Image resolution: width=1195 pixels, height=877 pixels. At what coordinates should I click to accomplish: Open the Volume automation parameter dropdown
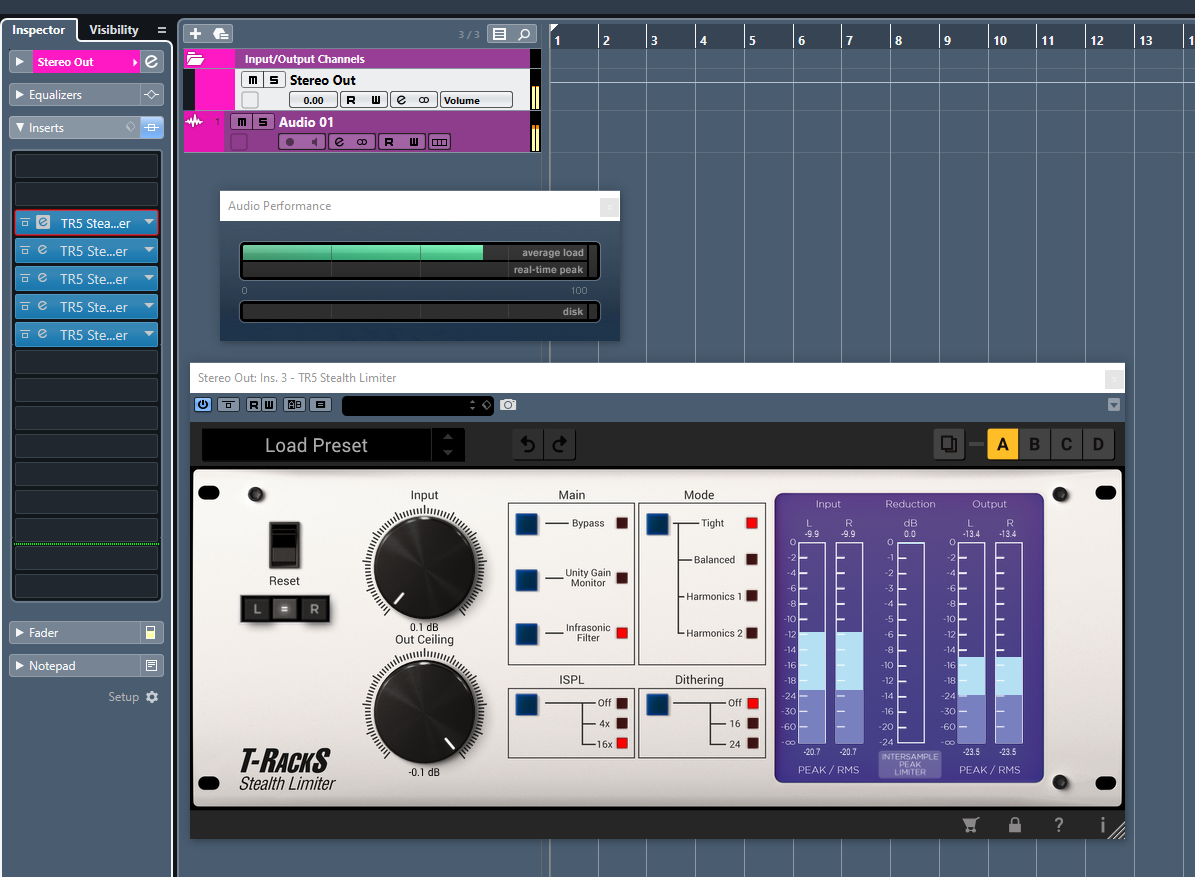point(477,100)
